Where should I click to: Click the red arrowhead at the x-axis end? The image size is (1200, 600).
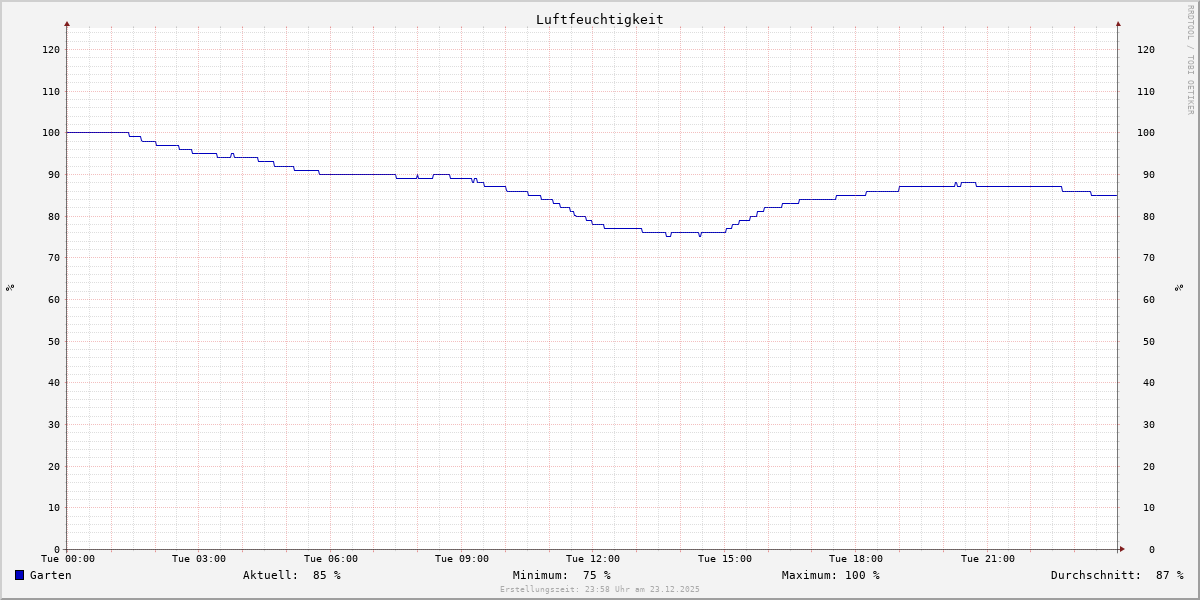click(x=1121, y=549)
